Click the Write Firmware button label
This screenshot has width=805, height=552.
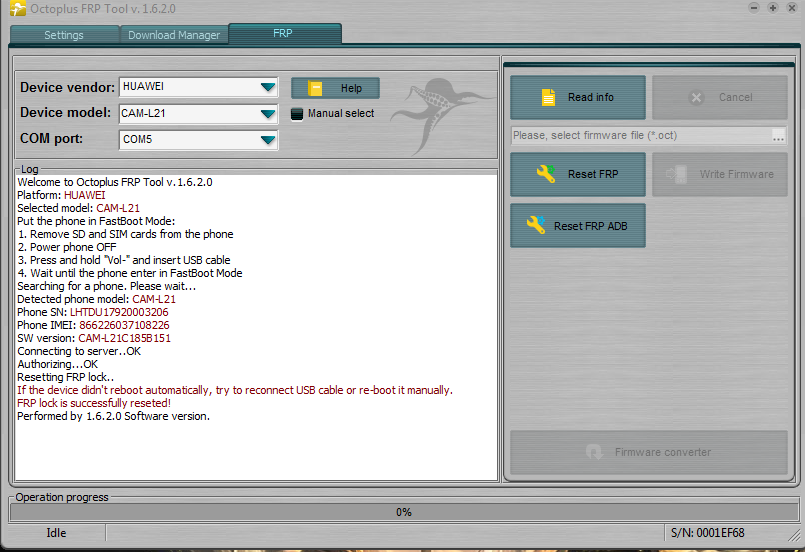[736, 174]
